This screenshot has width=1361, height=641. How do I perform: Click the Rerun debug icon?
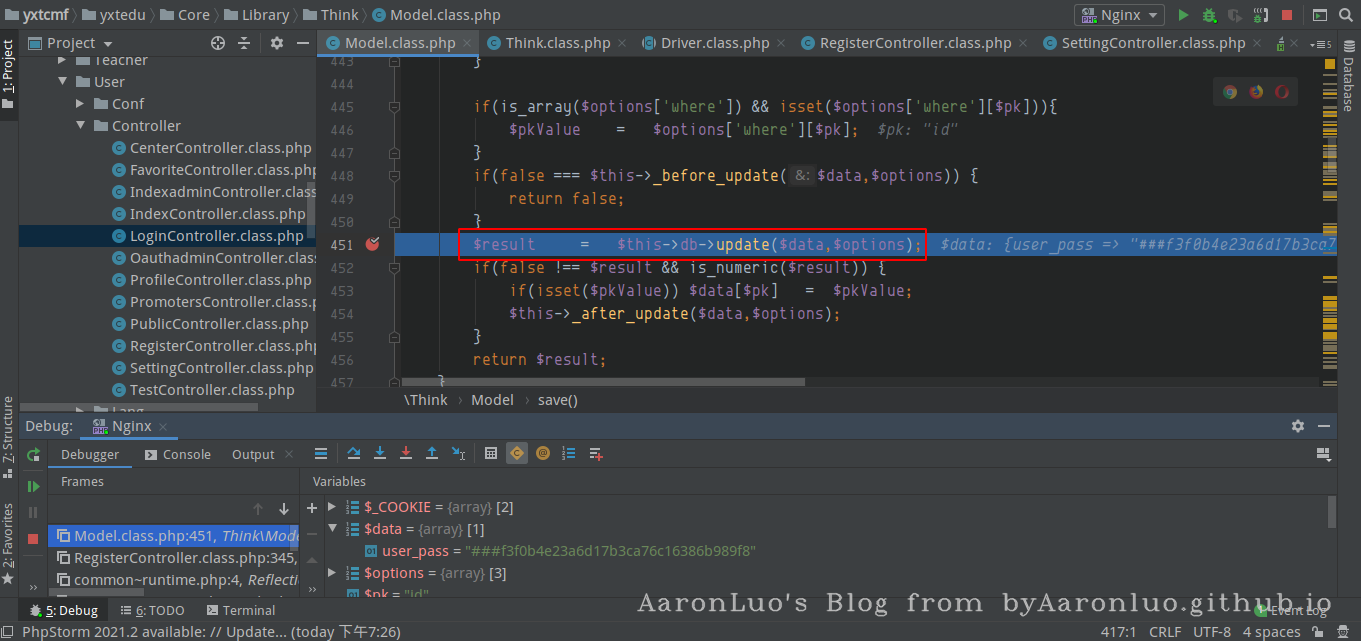pyautogui.click(x=33, y=455)
